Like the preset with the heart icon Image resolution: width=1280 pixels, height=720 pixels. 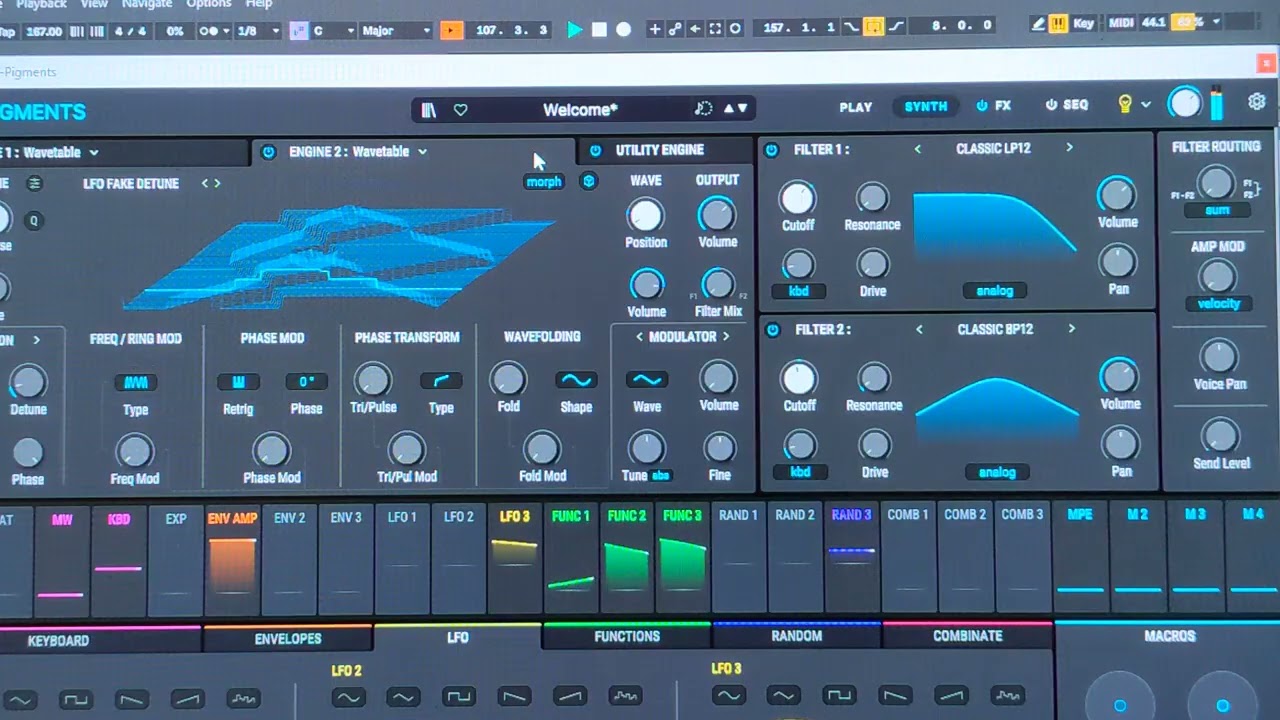point(460,110)
